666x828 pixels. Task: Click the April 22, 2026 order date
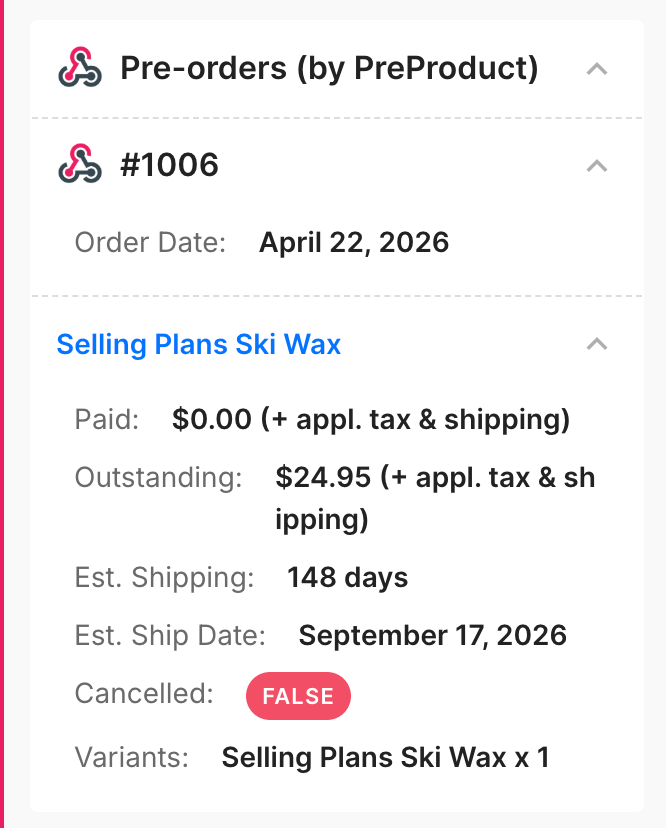click(354, 242)
